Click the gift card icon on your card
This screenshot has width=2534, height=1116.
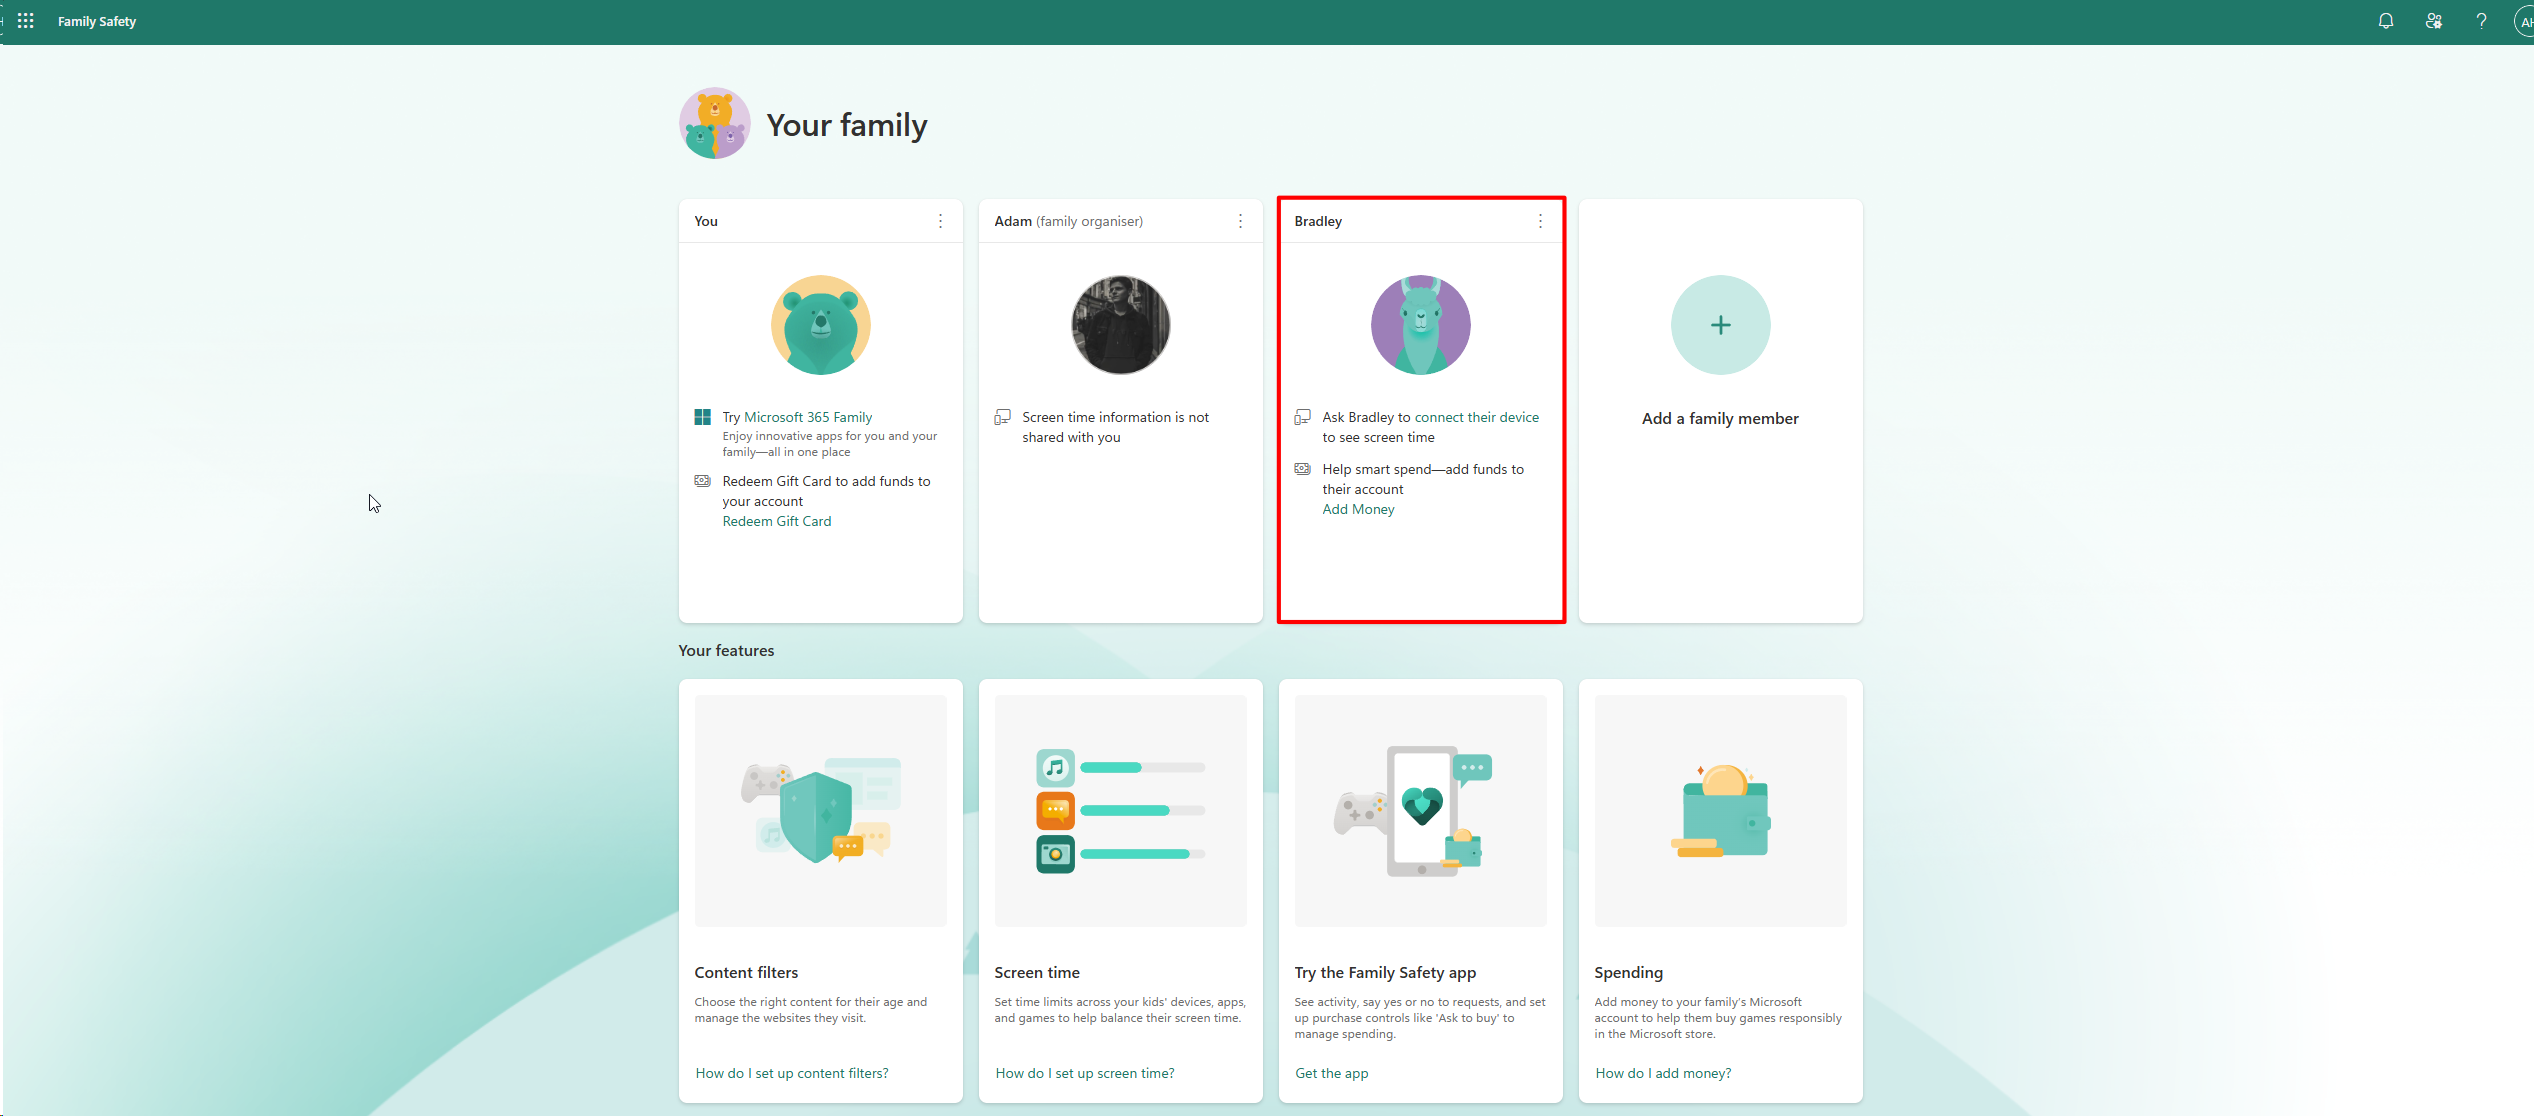703,480
